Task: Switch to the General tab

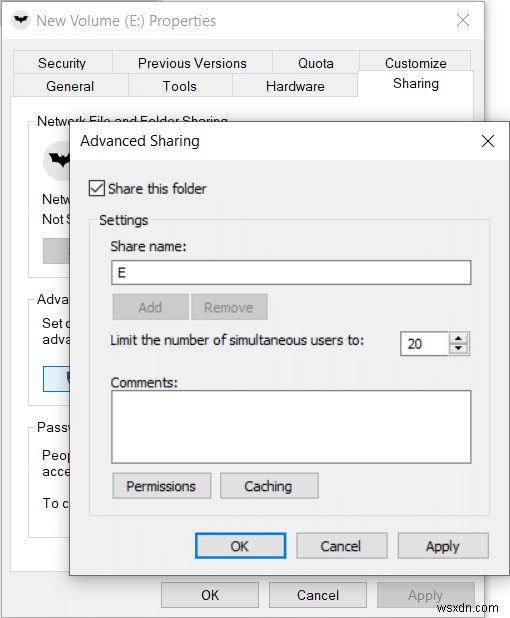Action: click(x=70, y=86)
